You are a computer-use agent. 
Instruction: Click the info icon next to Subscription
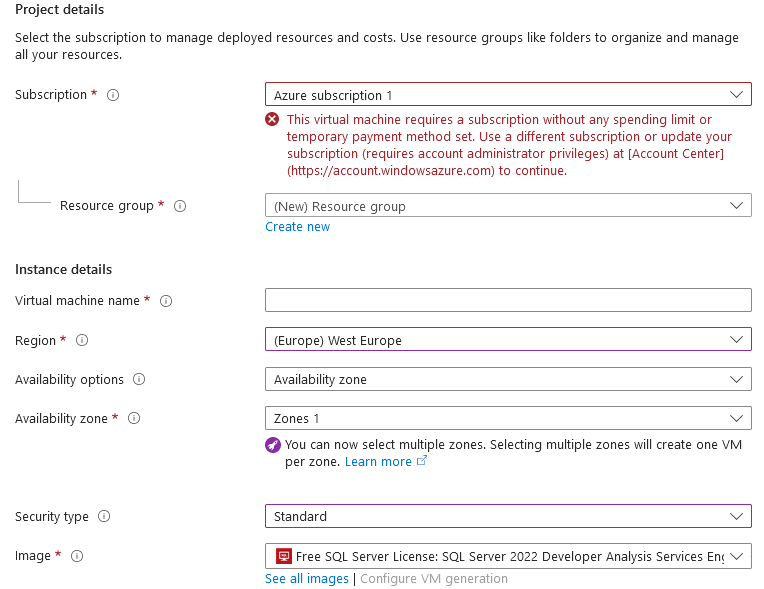pyautogui.click(x=113, y=95)
